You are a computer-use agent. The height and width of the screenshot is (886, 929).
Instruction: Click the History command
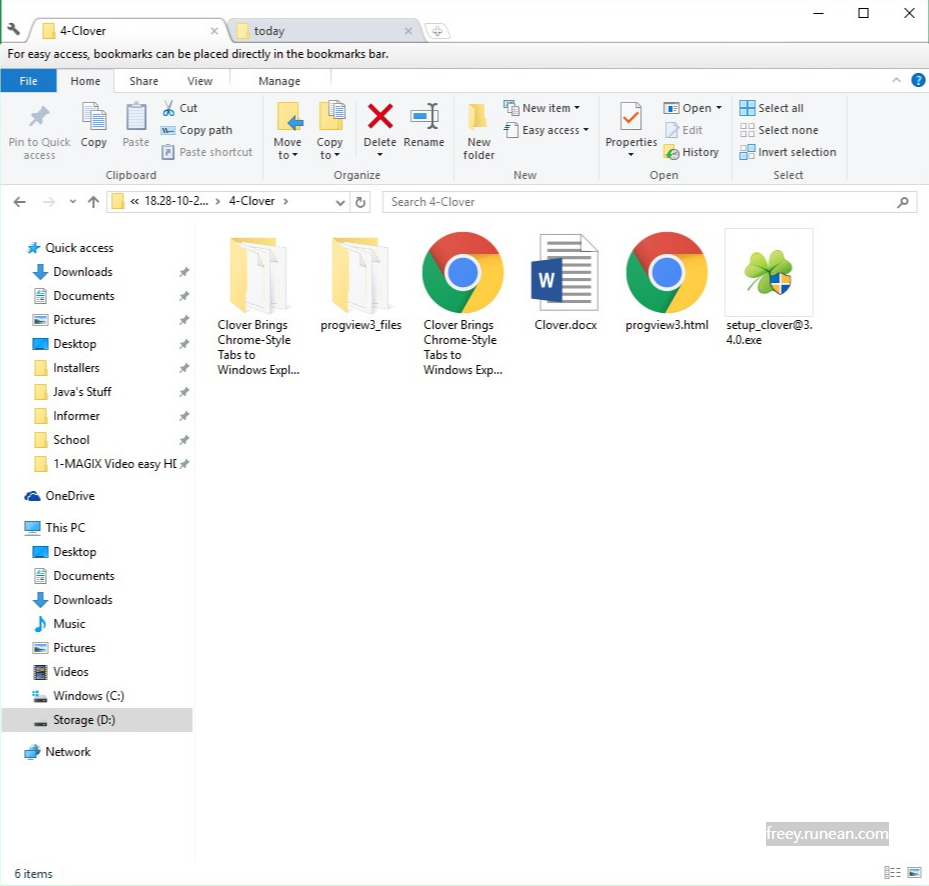click(x=691, y=152)
